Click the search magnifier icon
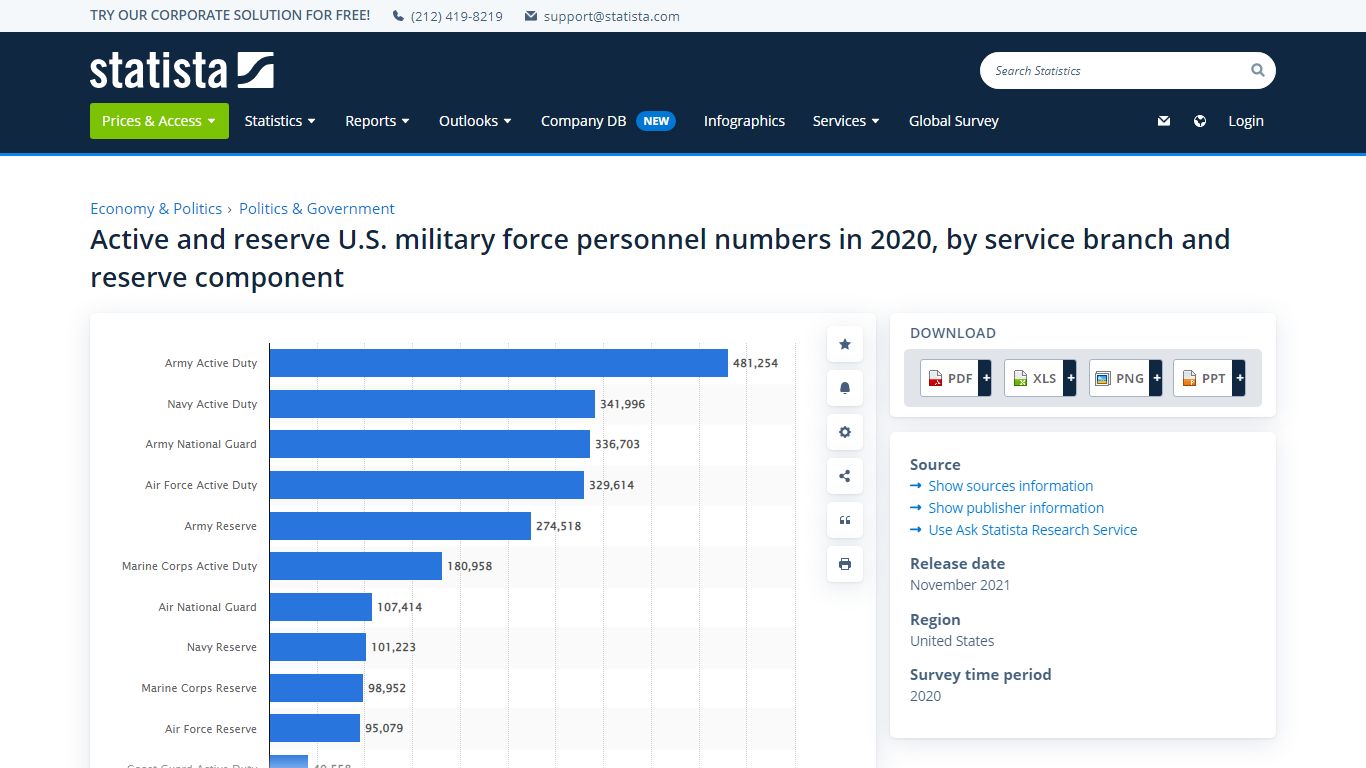1366x768 pixels. pos(1257,70)
